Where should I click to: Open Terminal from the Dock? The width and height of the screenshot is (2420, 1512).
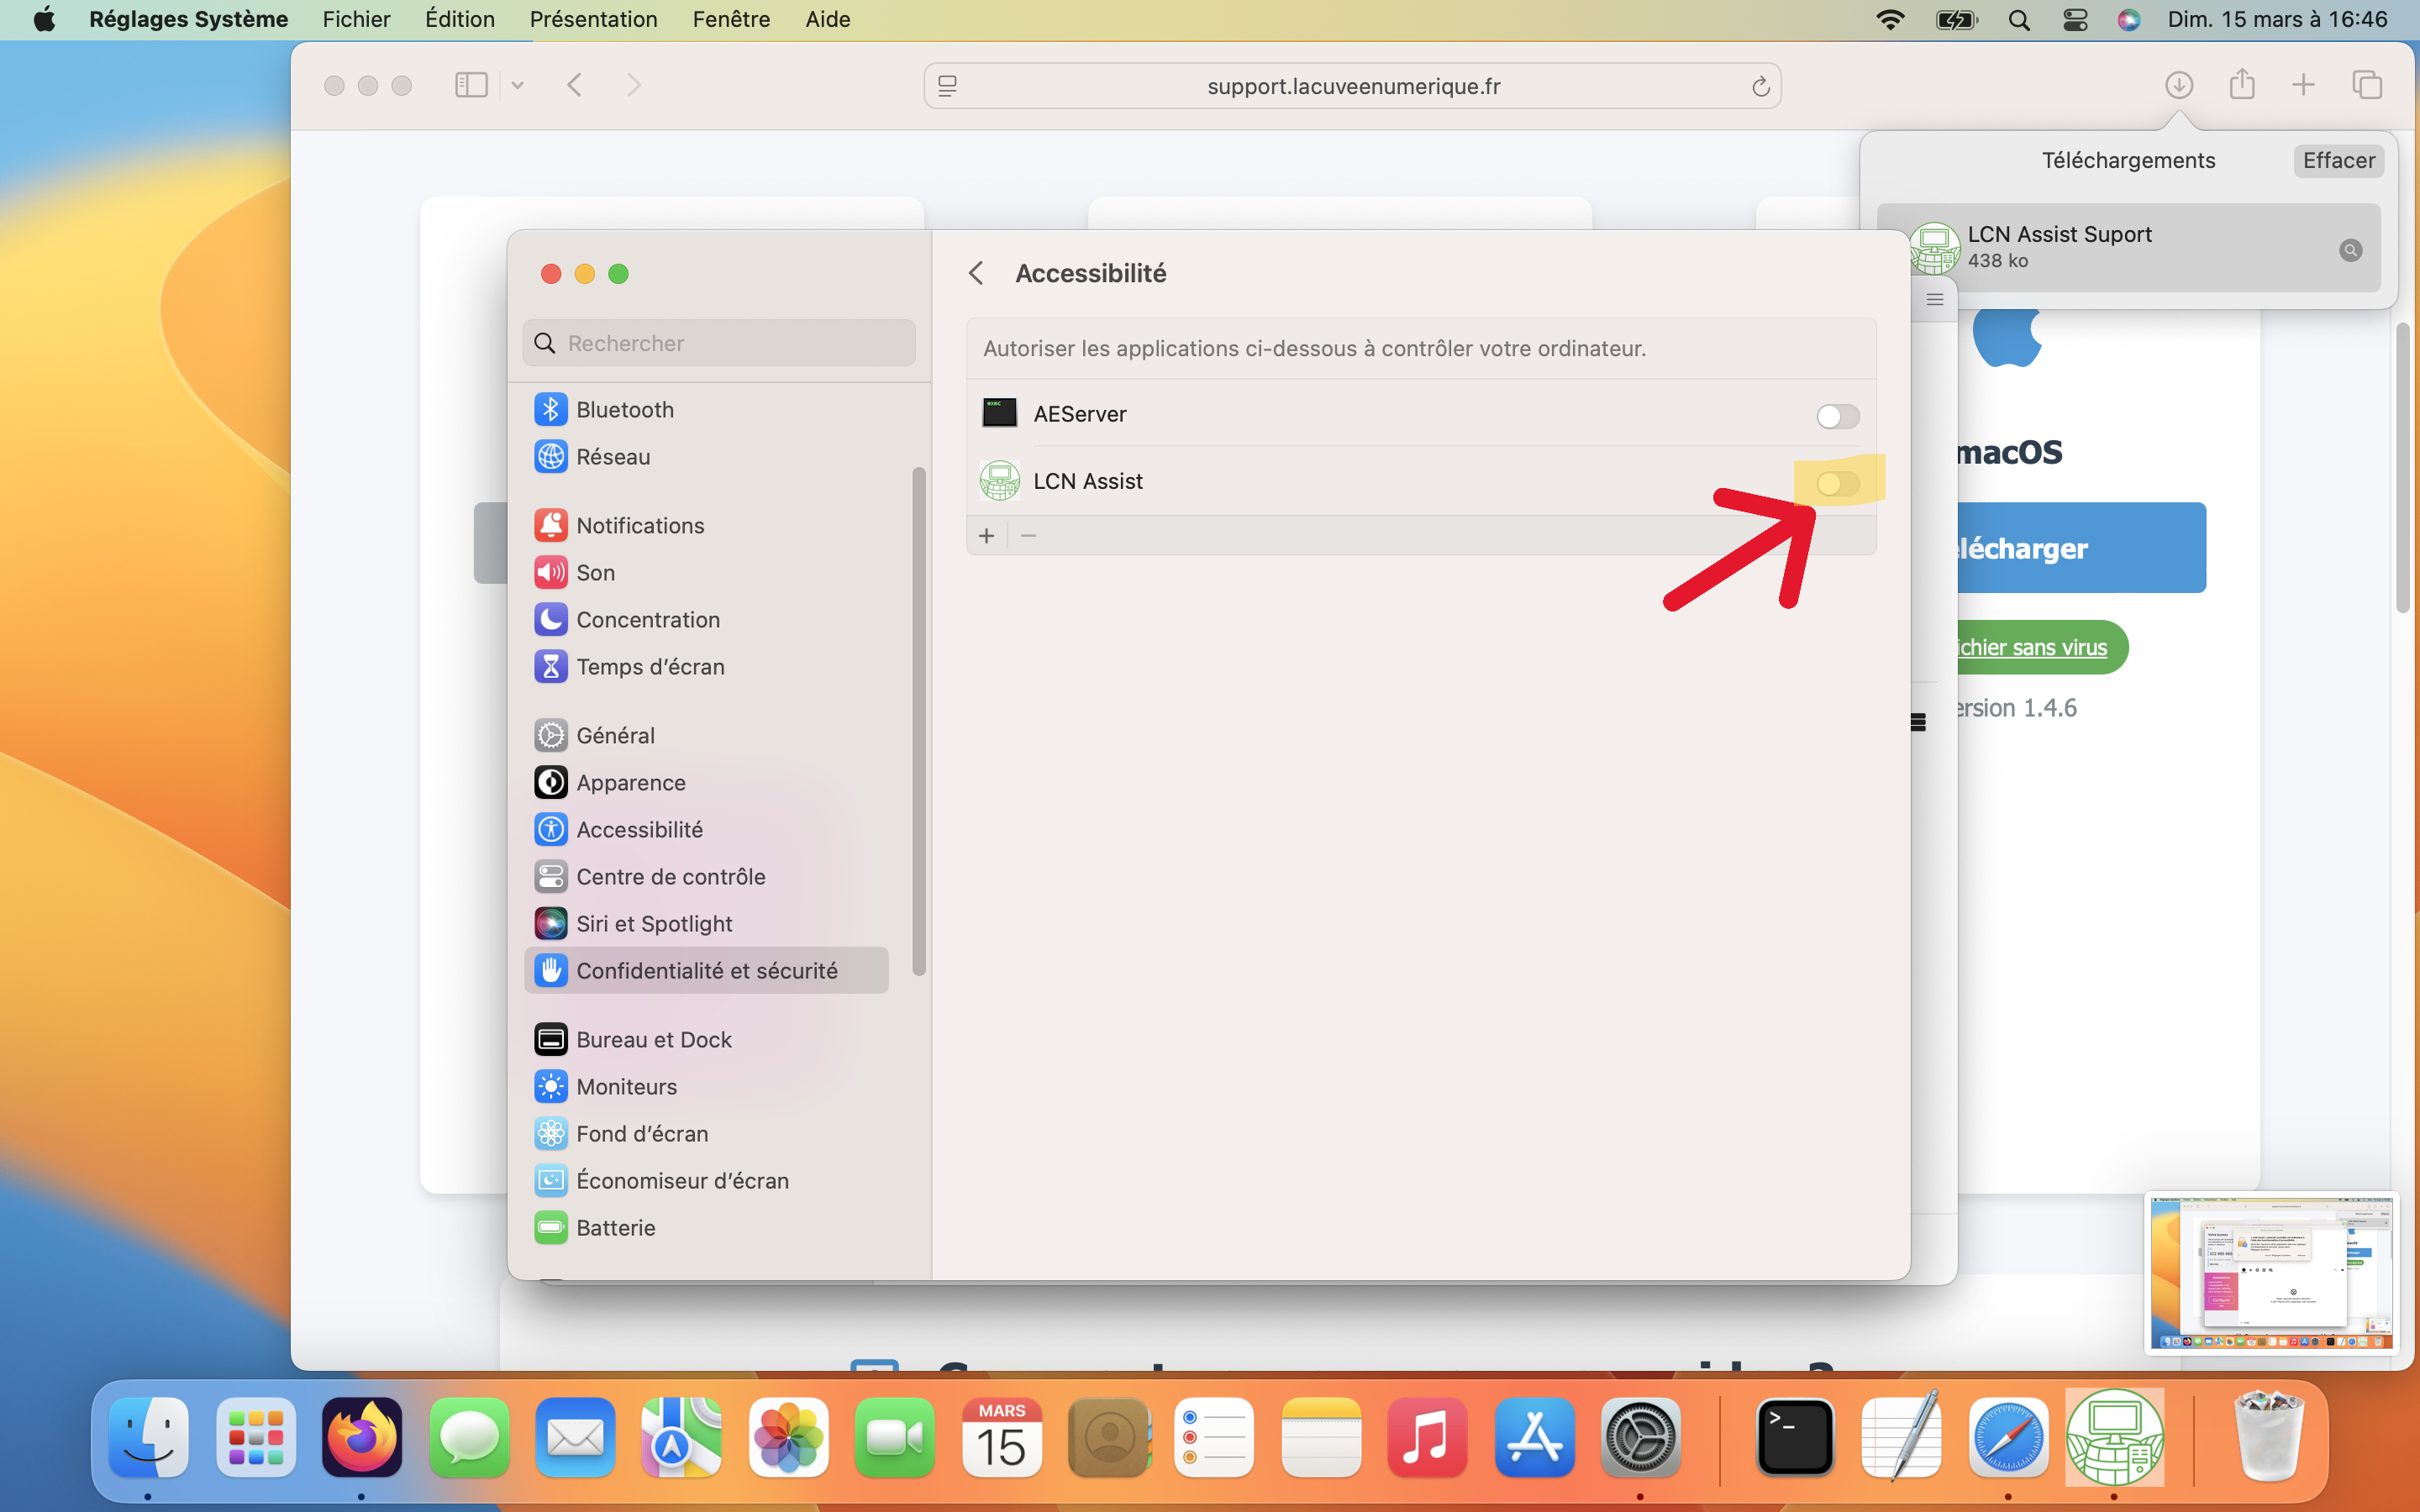1795,1437
